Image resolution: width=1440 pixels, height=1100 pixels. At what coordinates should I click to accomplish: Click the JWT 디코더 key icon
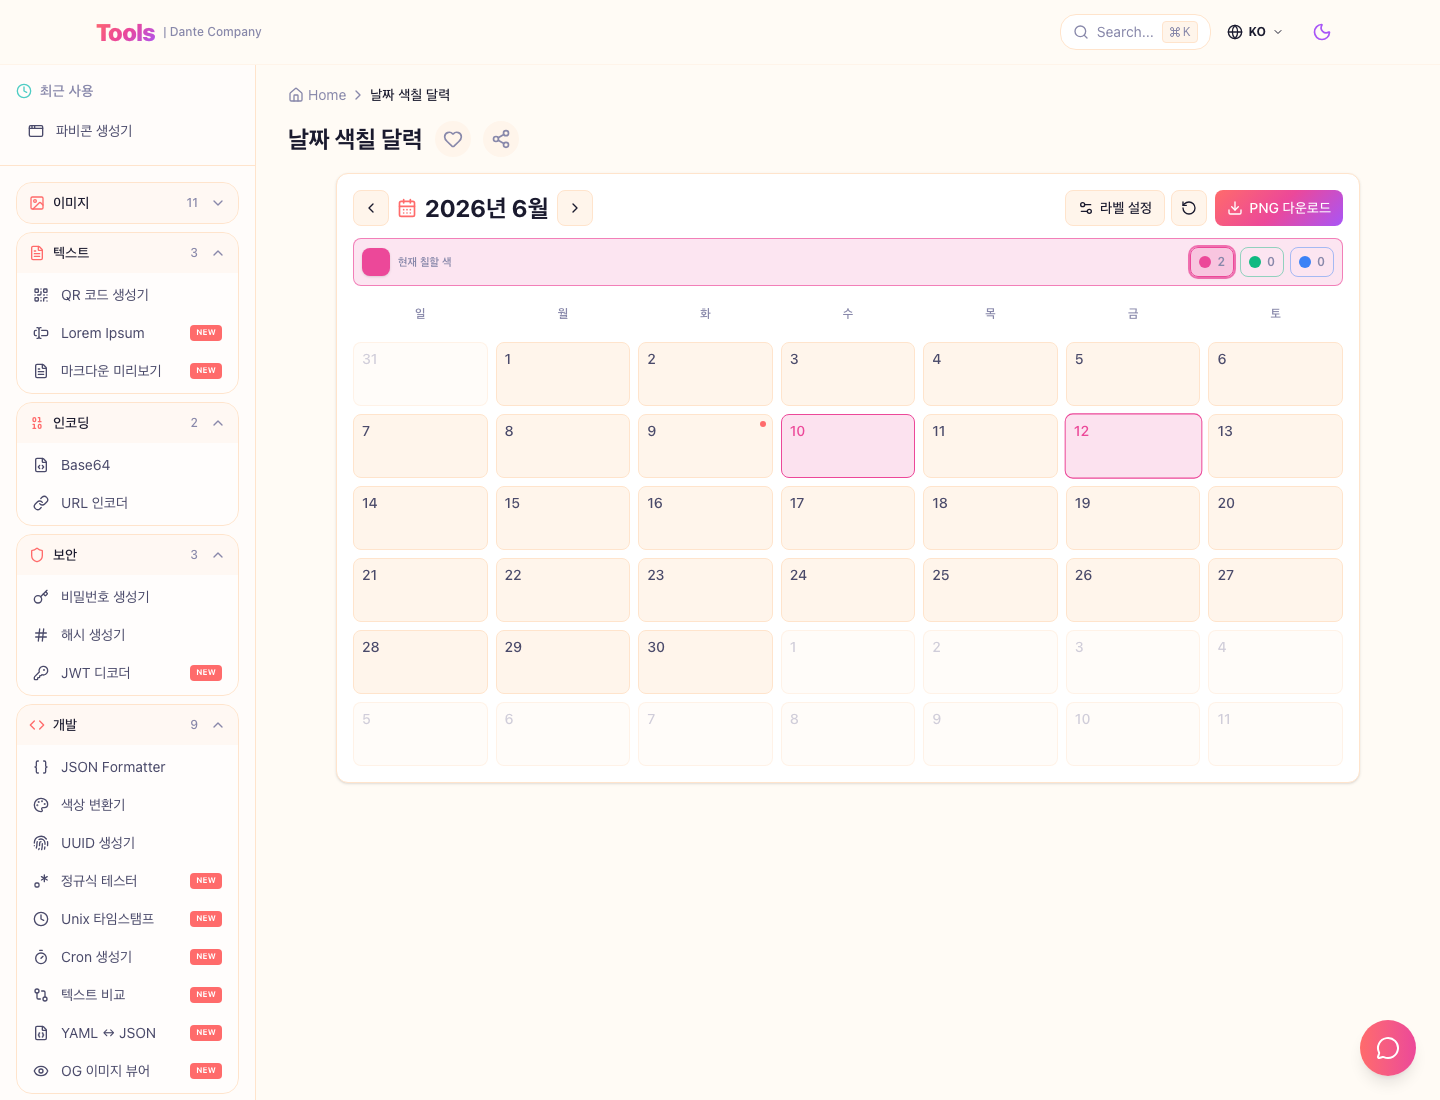pyautogui.click(x=41, y=673)
